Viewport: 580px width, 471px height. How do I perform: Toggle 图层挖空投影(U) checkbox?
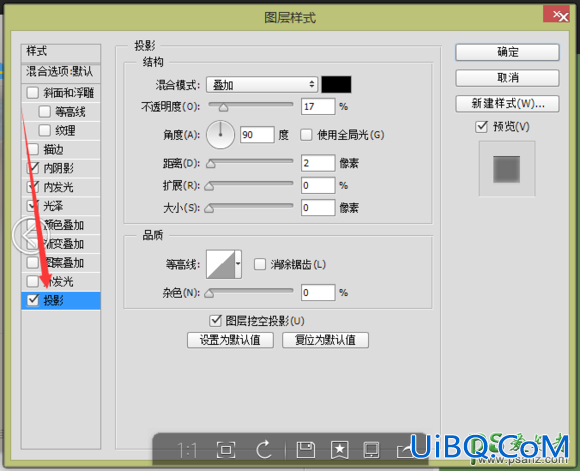click(215, 321)
